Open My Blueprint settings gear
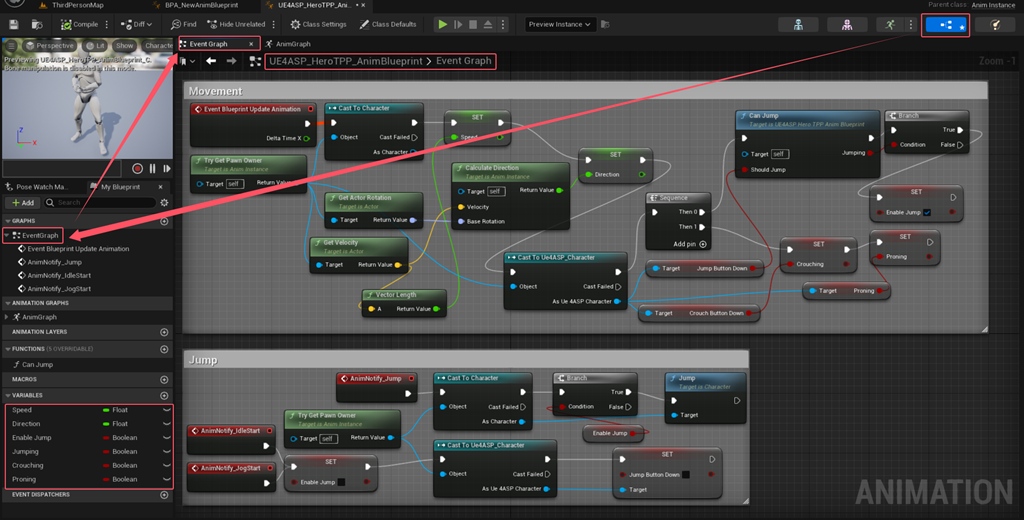 [x=164, y=203]
